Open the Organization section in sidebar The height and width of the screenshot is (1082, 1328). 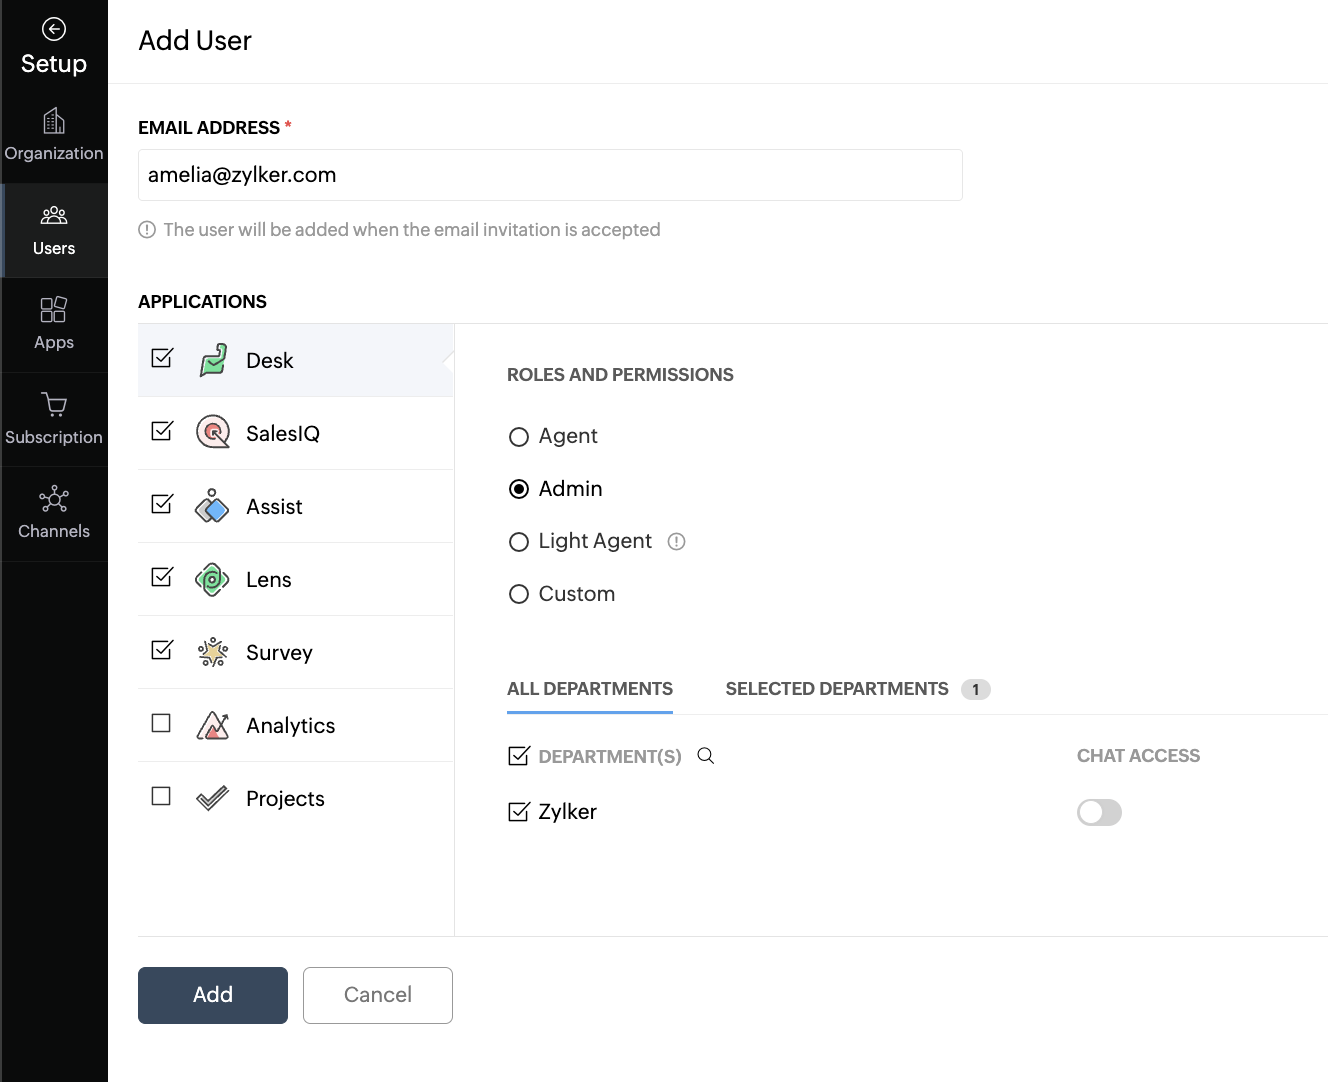click(x=54, y=134)
